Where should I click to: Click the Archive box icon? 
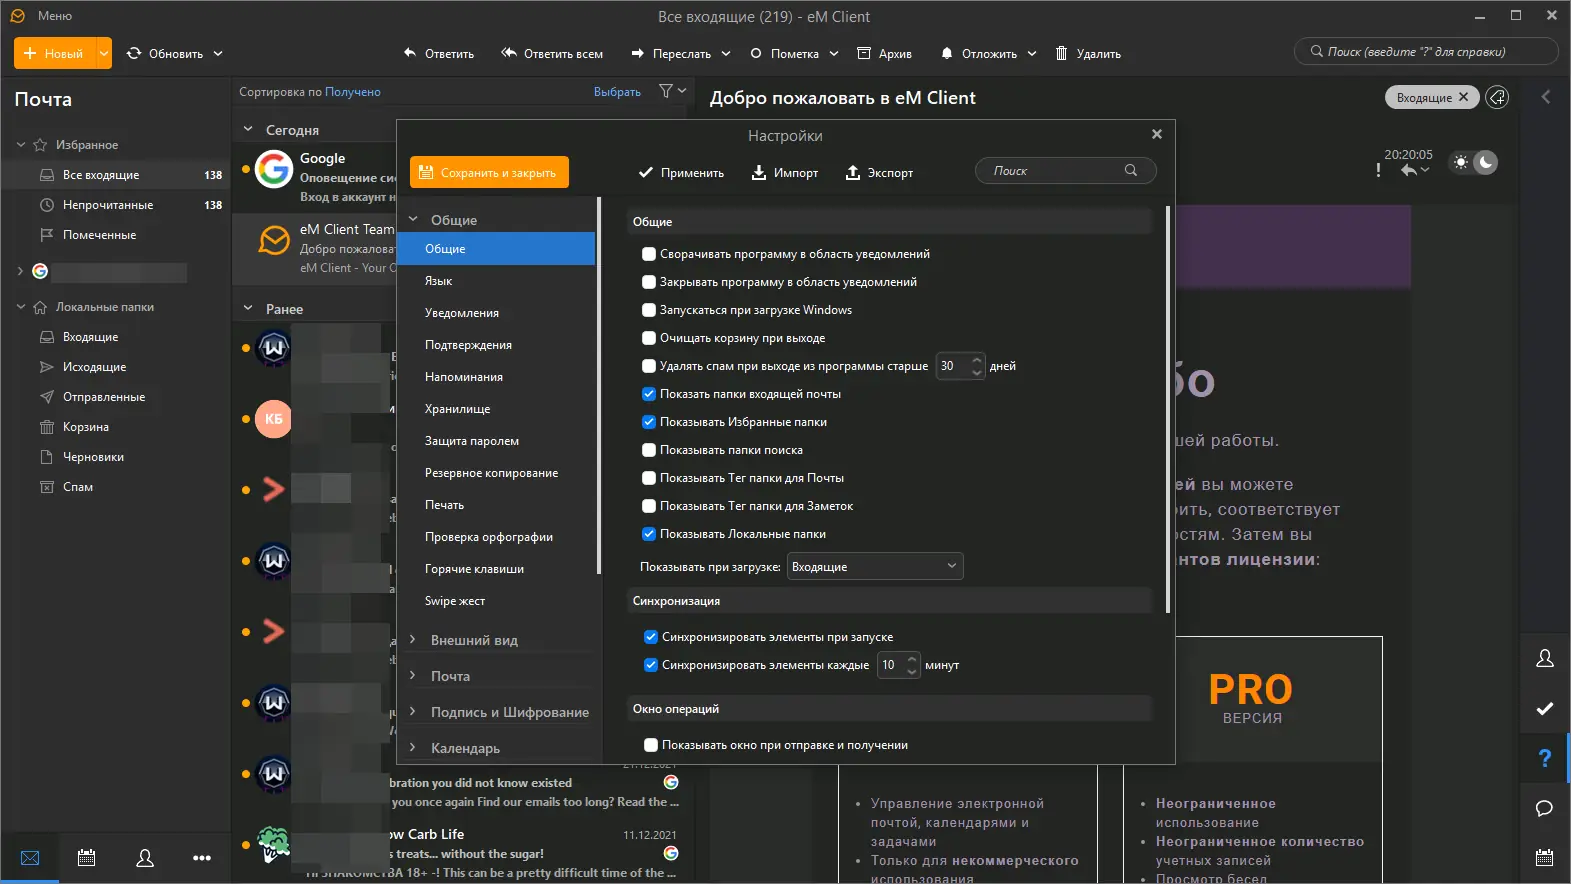coord(864,53)
